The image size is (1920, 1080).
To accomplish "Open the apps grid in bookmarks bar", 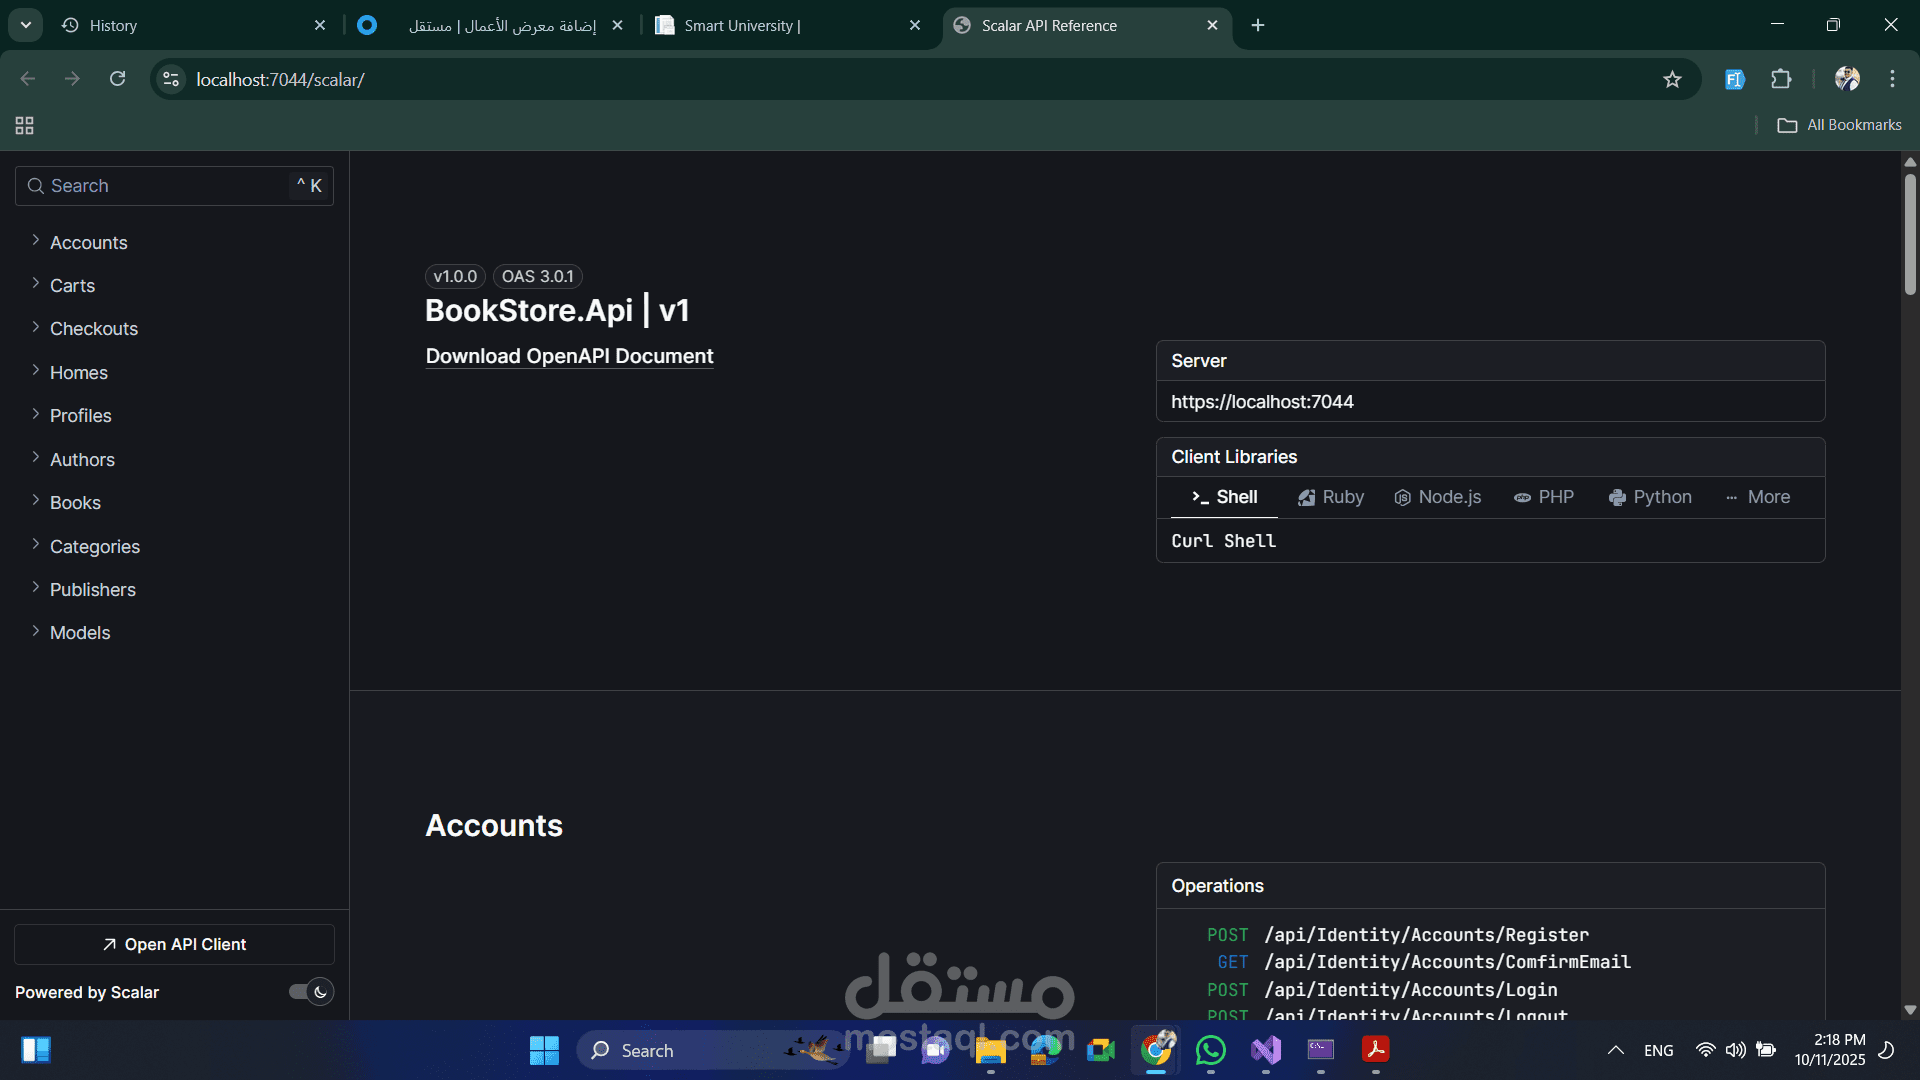I will [x=24, y=125].
